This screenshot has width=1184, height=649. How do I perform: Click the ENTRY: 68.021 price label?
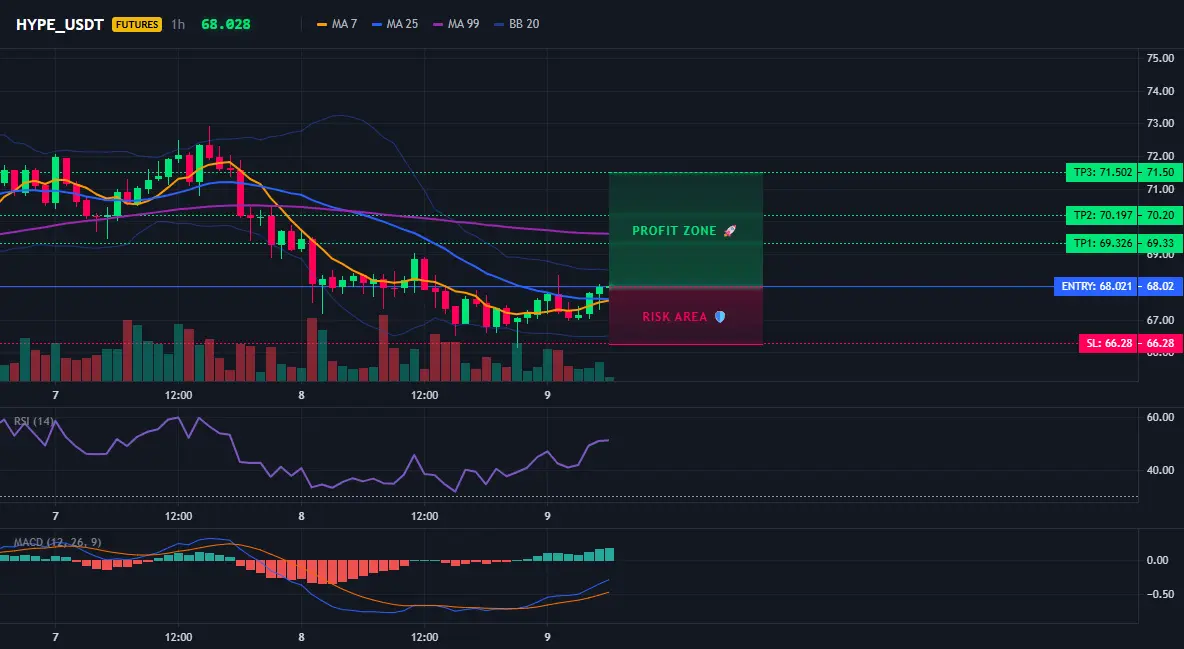(x=1098, y=286)
